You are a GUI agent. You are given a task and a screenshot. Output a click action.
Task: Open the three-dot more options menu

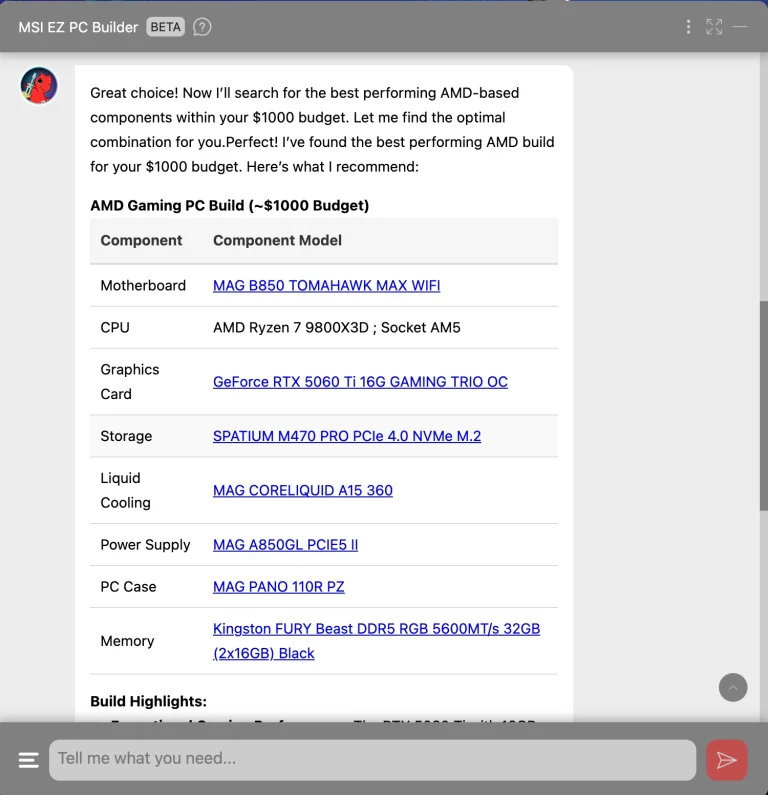tap(688, 27)
